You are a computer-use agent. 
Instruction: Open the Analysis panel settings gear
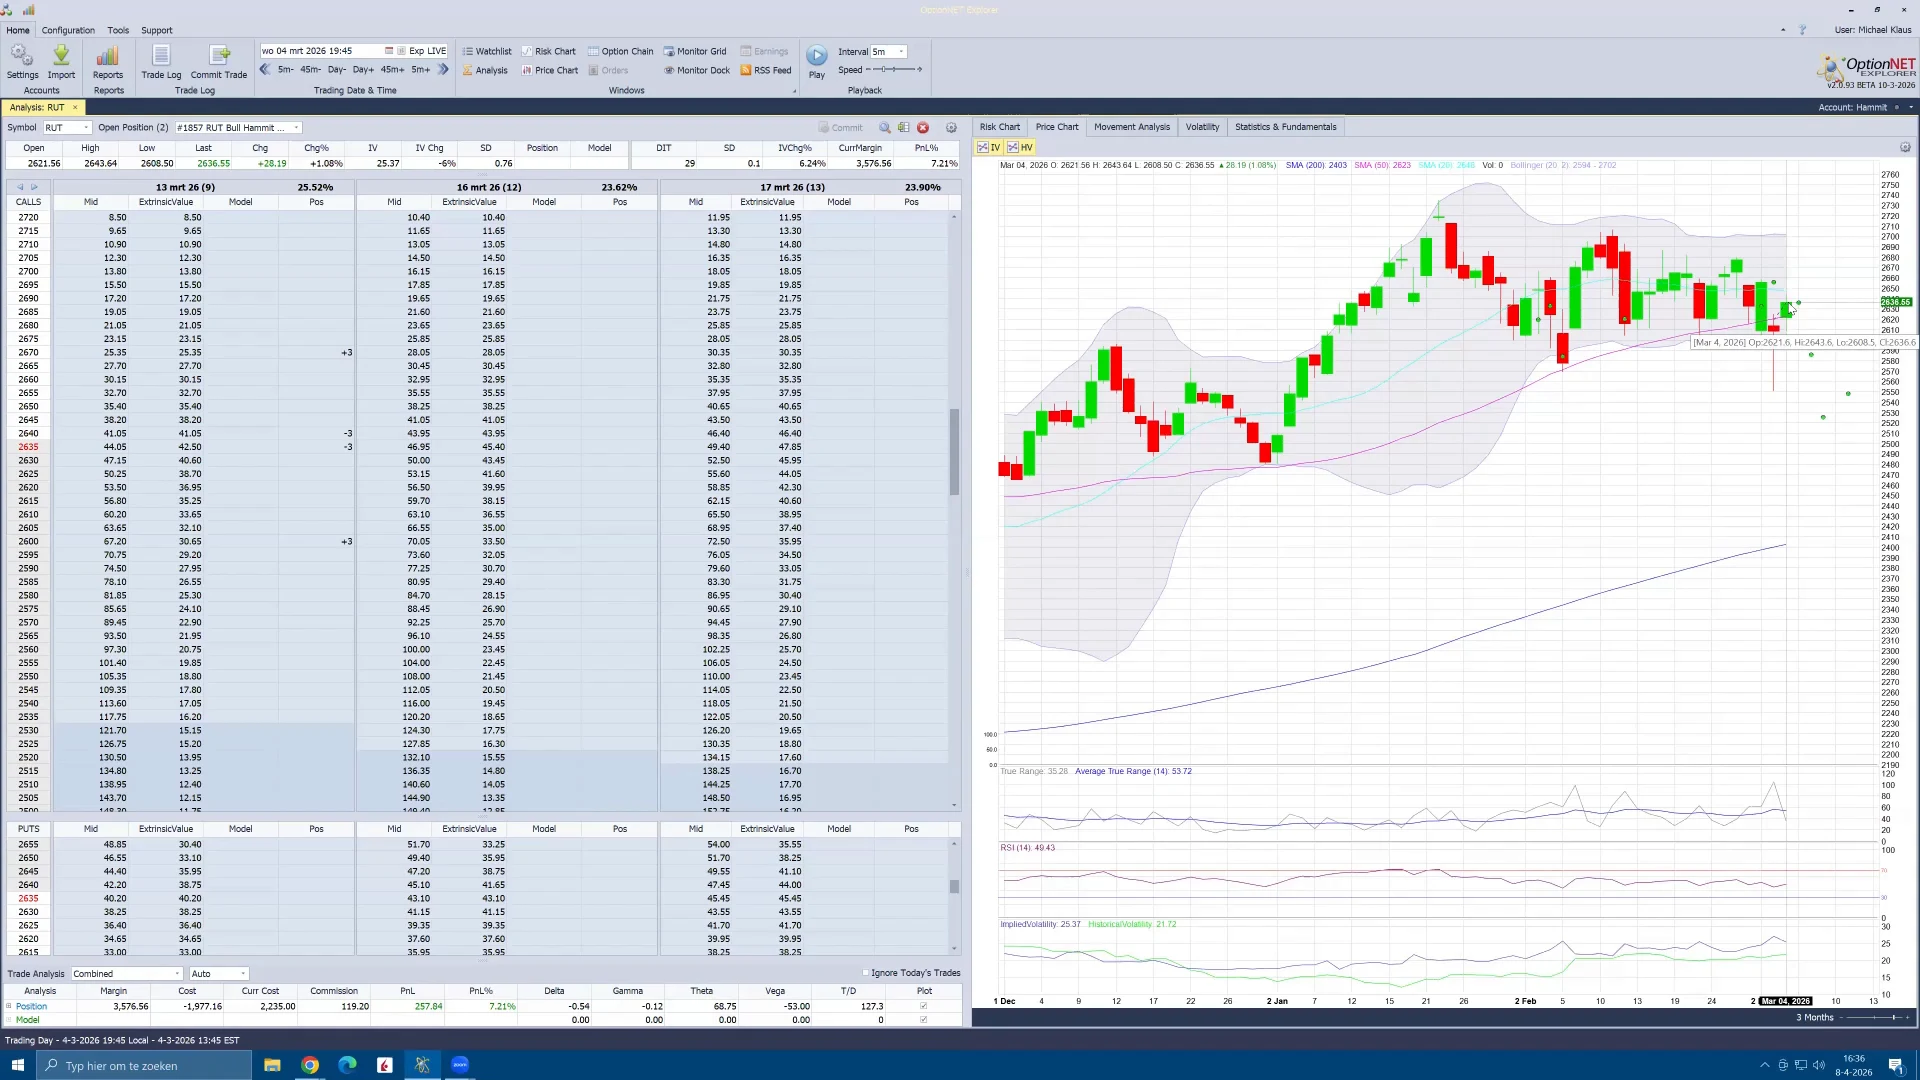coord(951,128)
